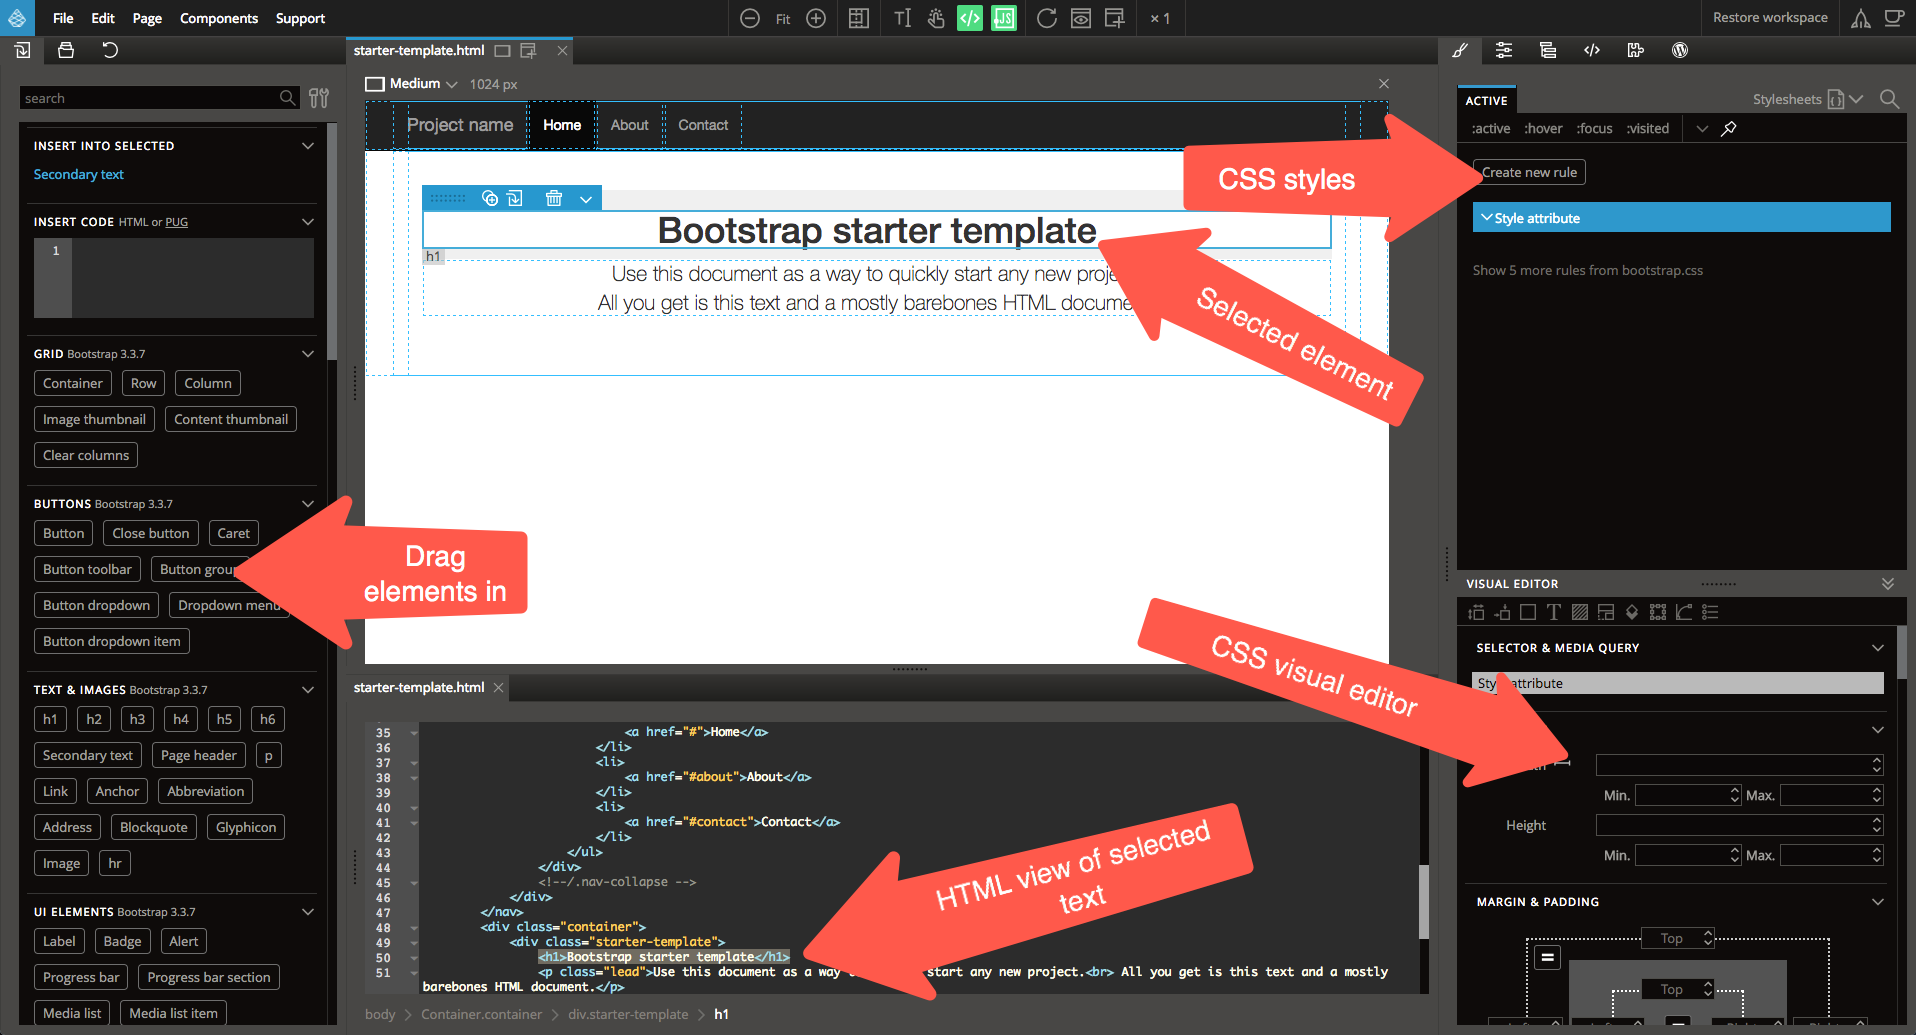Image resolution: width=1916 pixels, height=1035 pixels.
Task: Collapse the Selector & Media Query section
Action: pos(1877,648)
